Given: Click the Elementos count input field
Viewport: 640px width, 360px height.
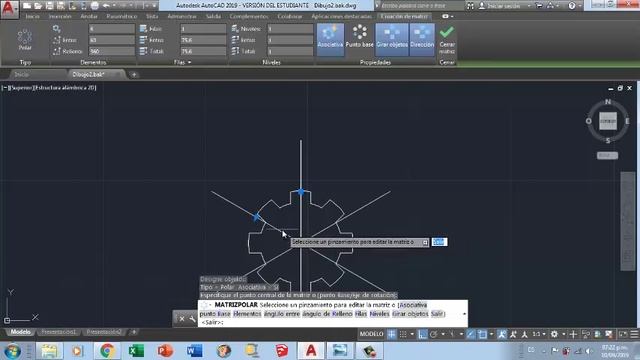Looking at the screenshot, I should pyautogui.click(x=111, y=29).
